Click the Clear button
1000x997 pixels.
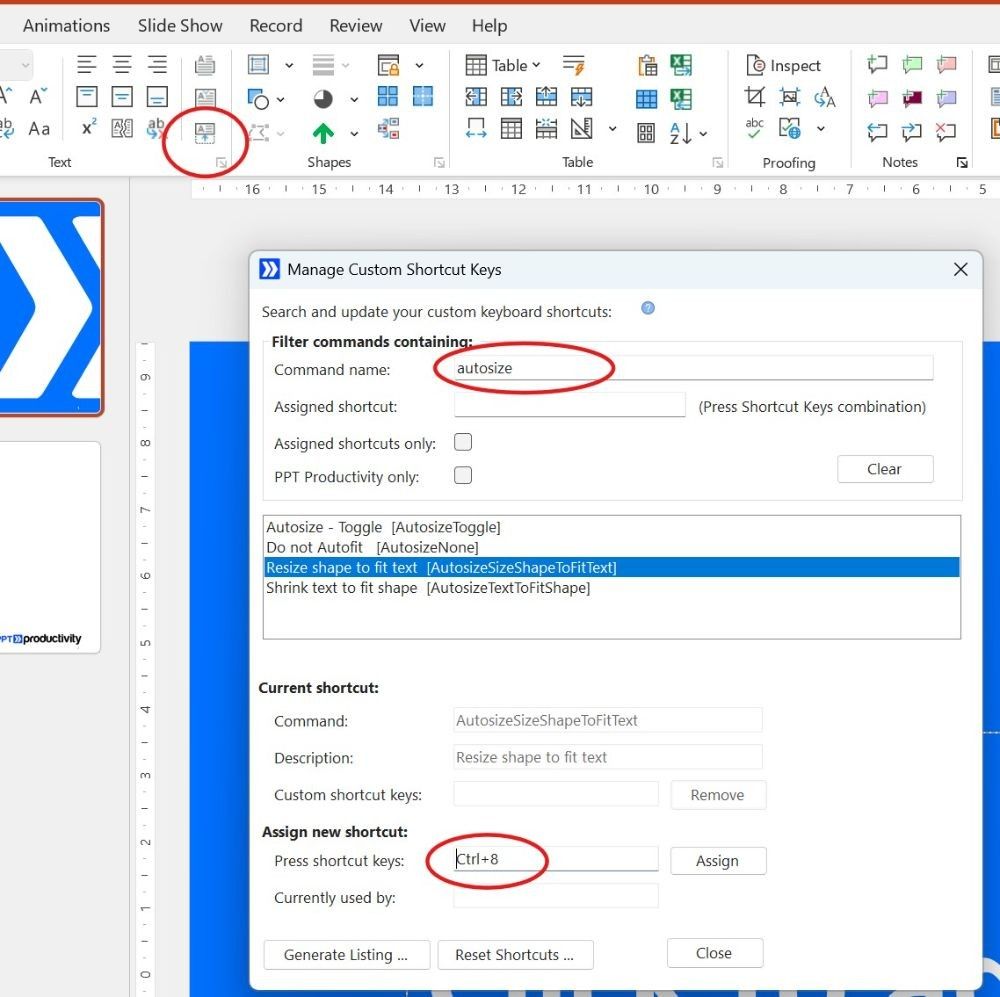coord(885,469)
